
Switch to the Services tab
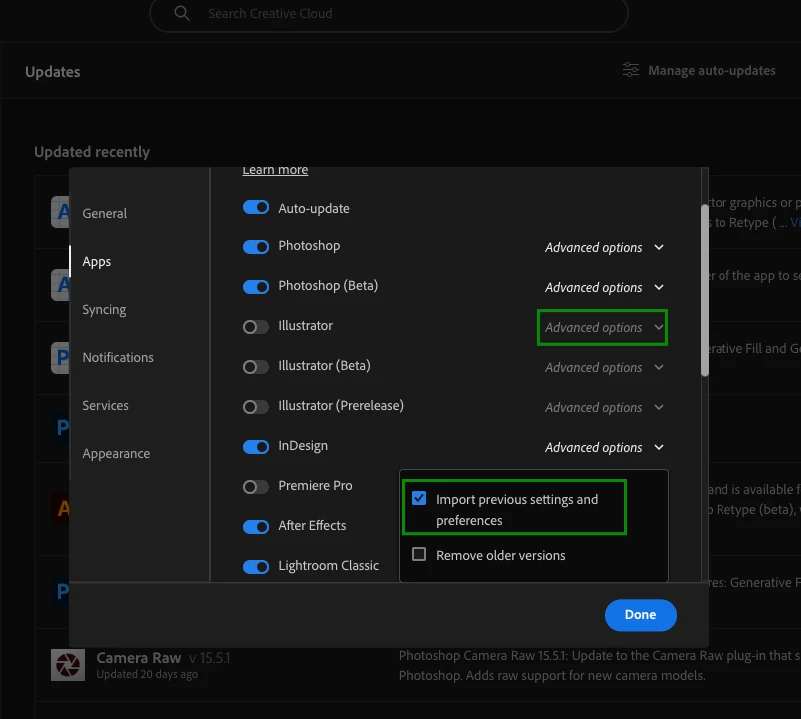coord(105,405)
